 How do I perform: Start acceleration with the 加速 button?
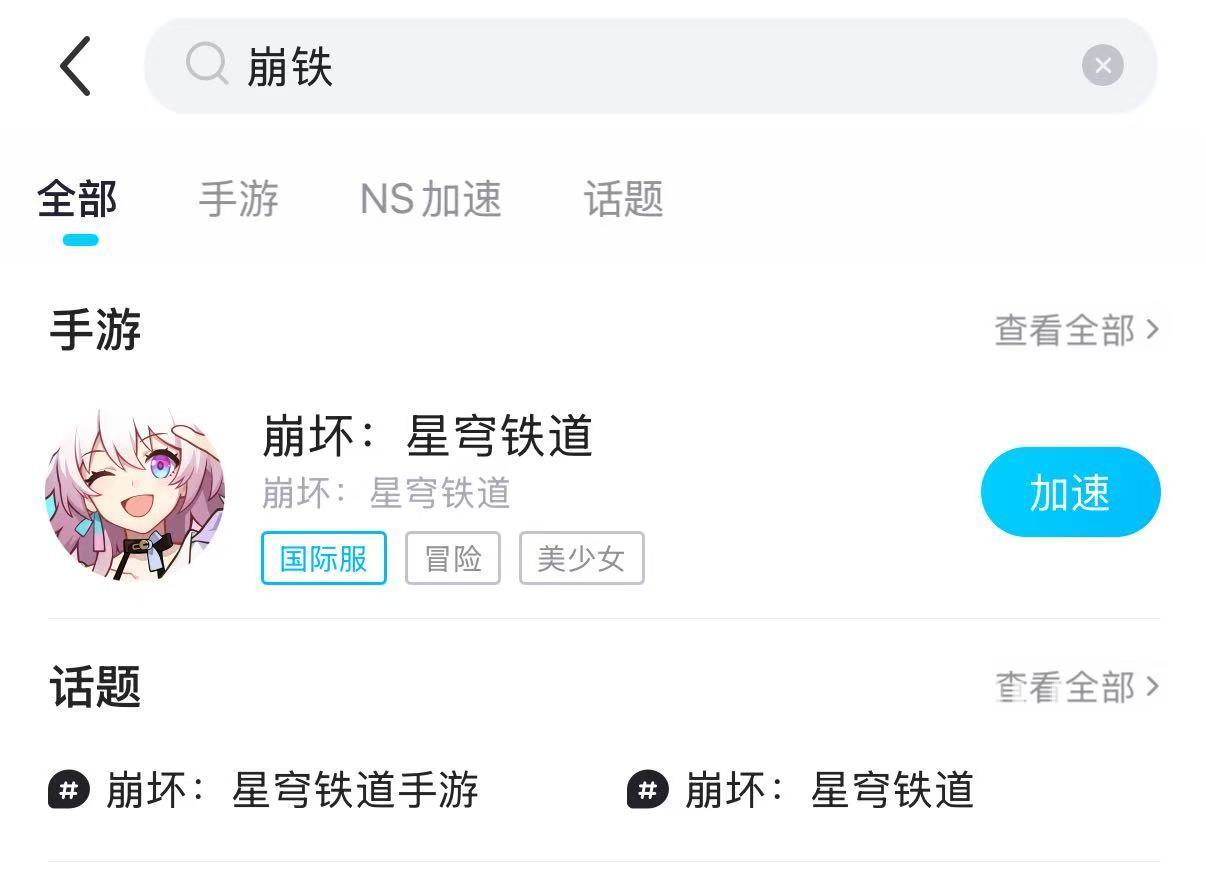[x=1070, y=492]
